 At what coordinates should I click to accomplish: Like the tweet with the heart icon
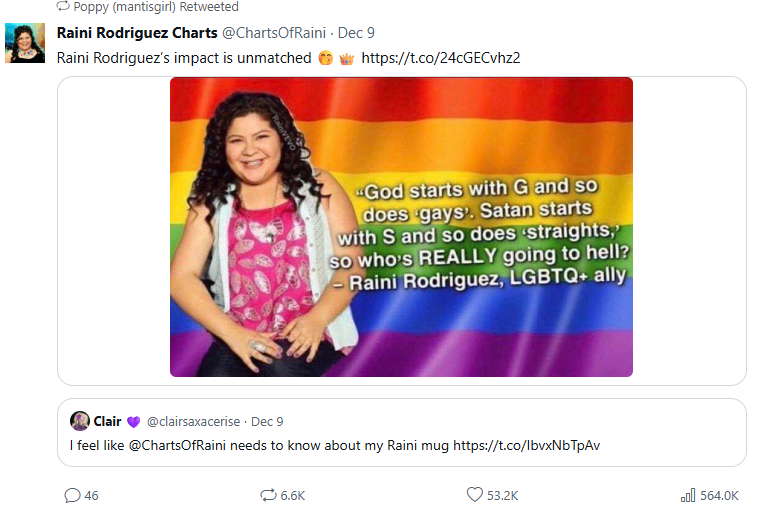tap(475, 494)
